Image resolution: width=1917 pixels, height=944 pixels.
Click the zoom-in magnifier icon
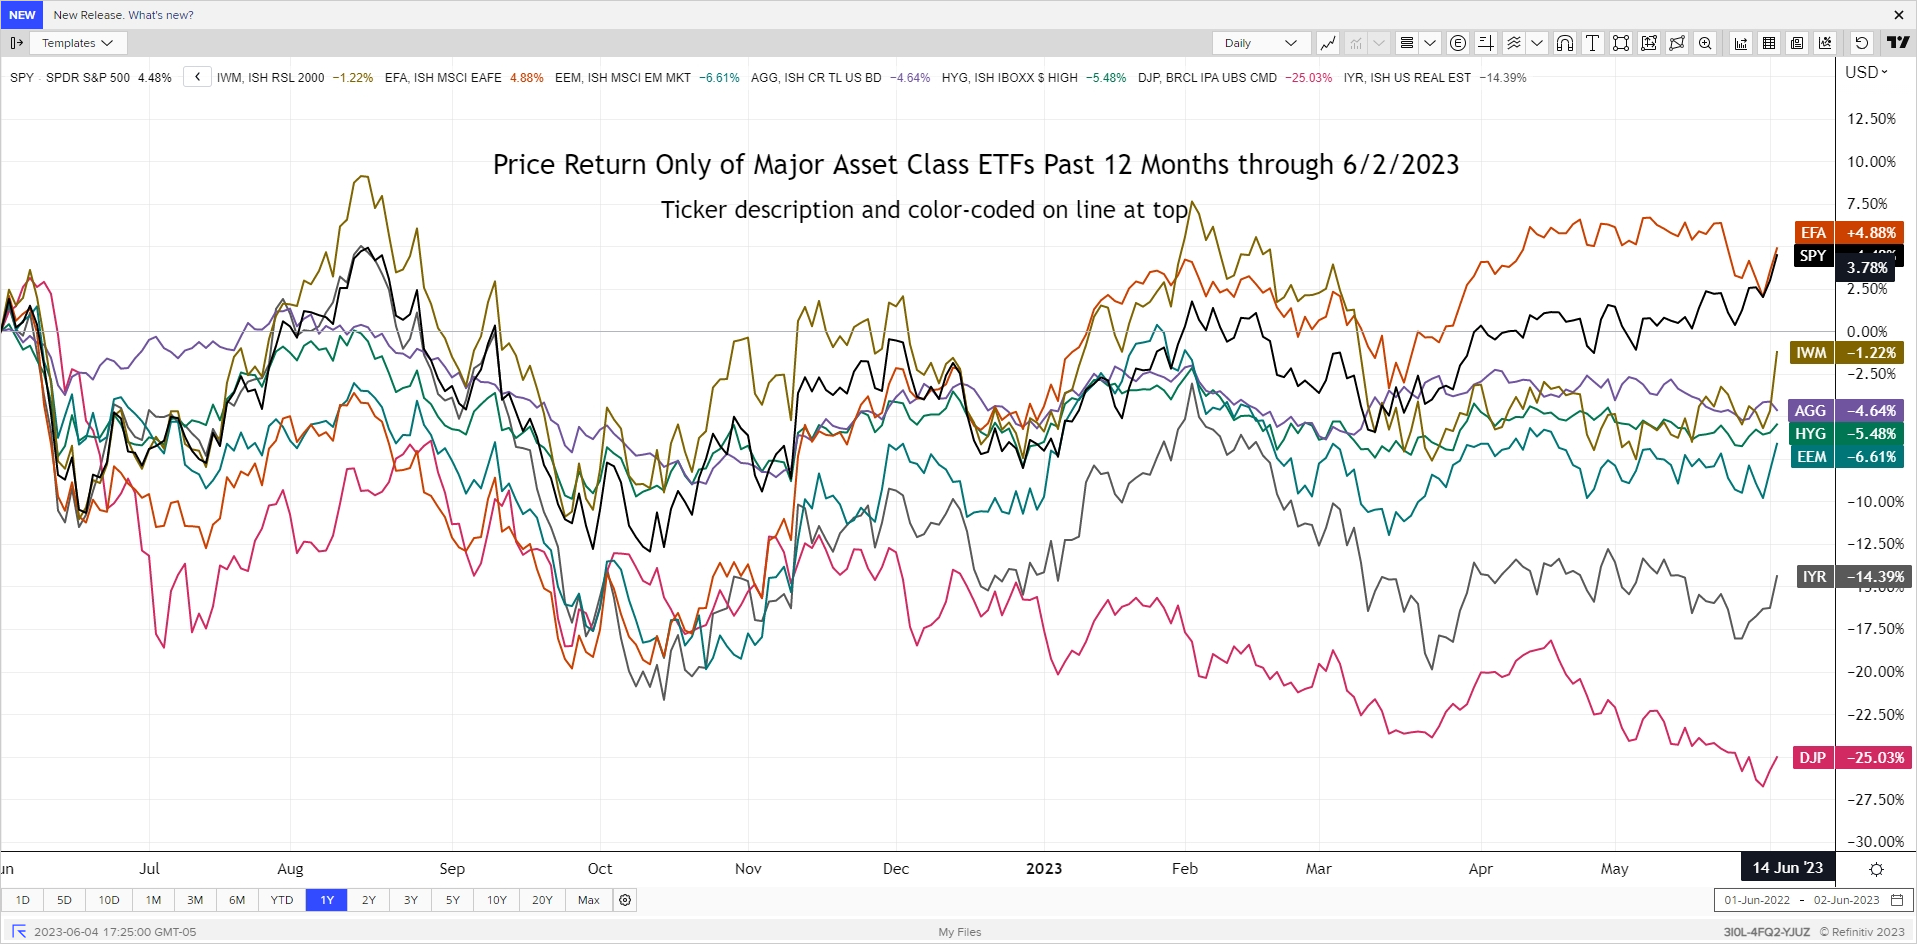pos(1705,43)
